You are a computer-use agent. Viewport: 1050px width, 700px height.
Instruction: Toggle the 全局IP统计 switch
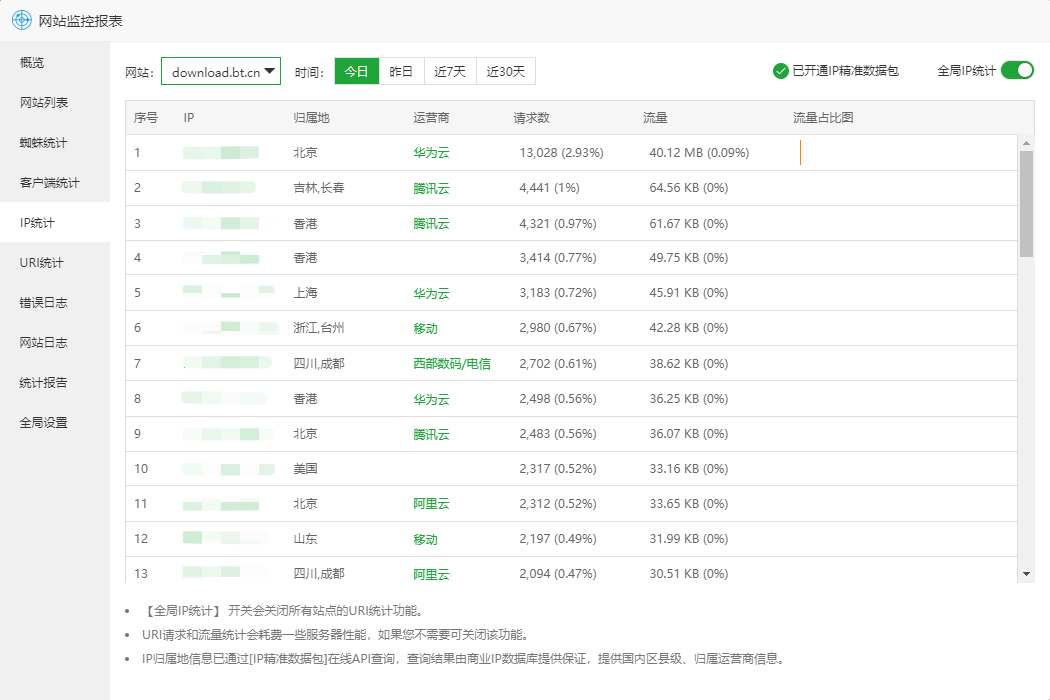coord(1017,70)
